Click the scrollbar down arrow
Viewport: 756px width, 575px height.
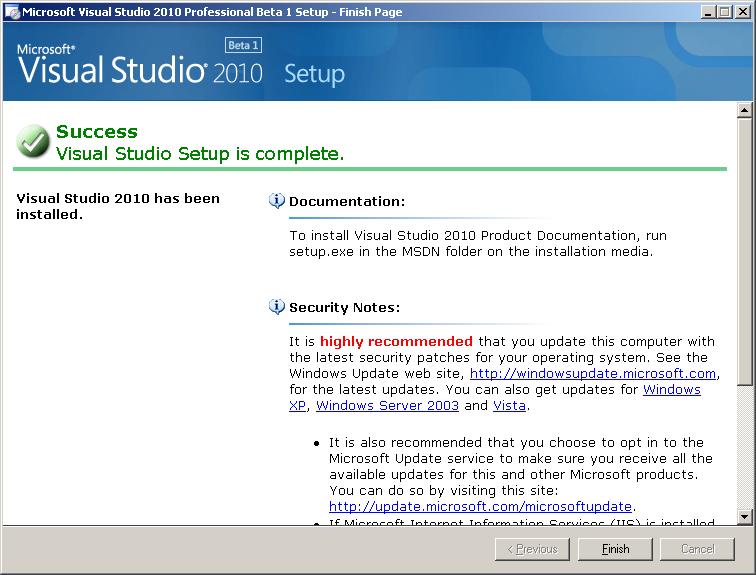(744, 517)
